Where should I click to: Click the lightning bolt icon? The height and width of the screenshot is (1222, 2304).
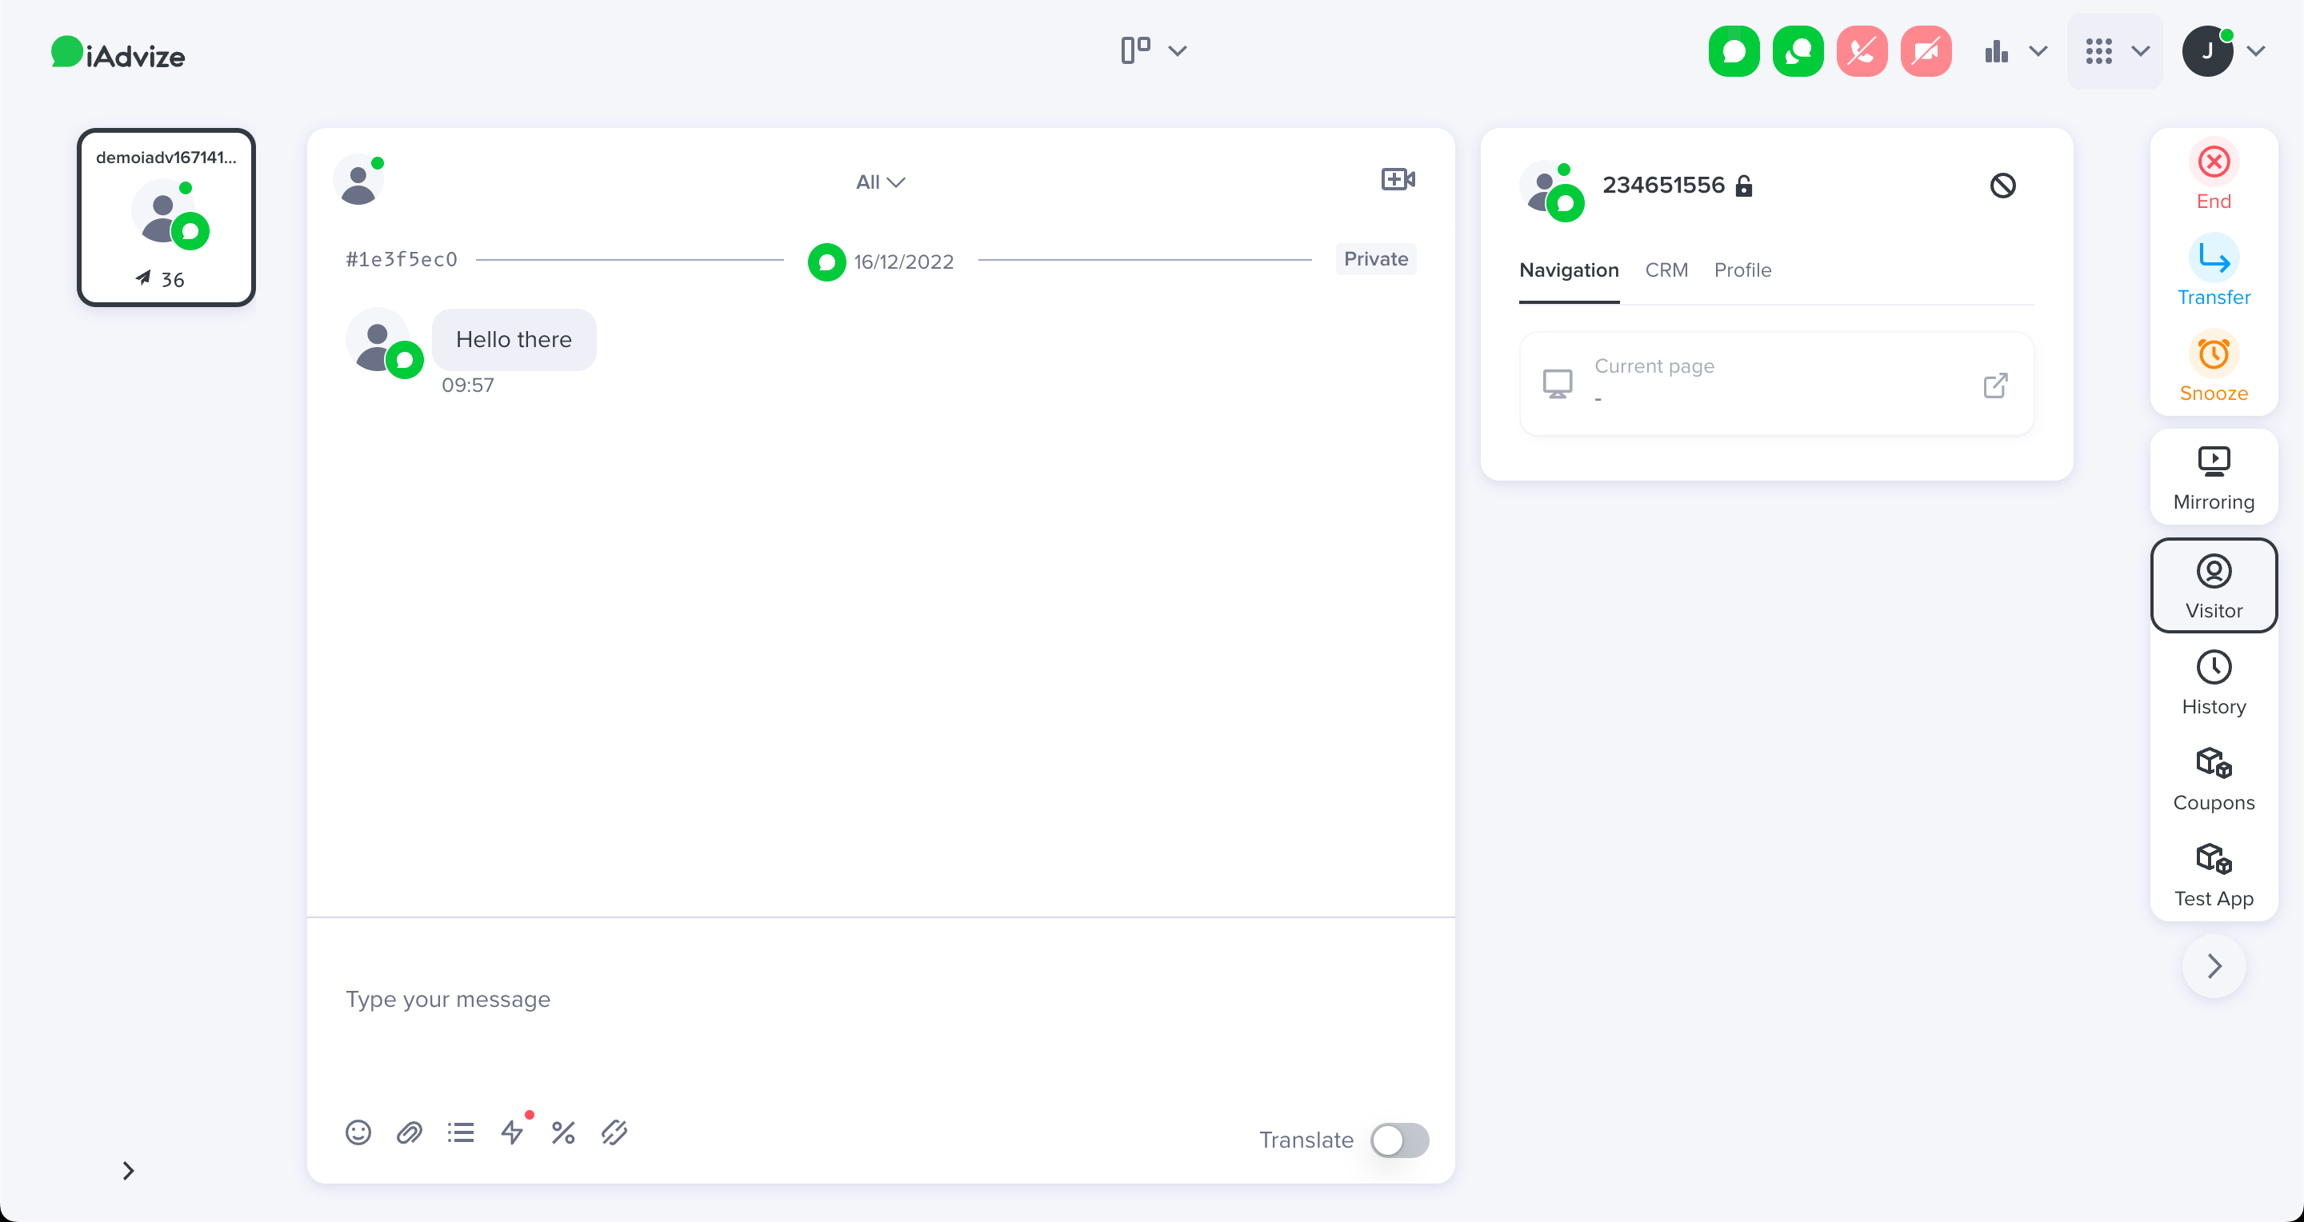coord(512,1132)
